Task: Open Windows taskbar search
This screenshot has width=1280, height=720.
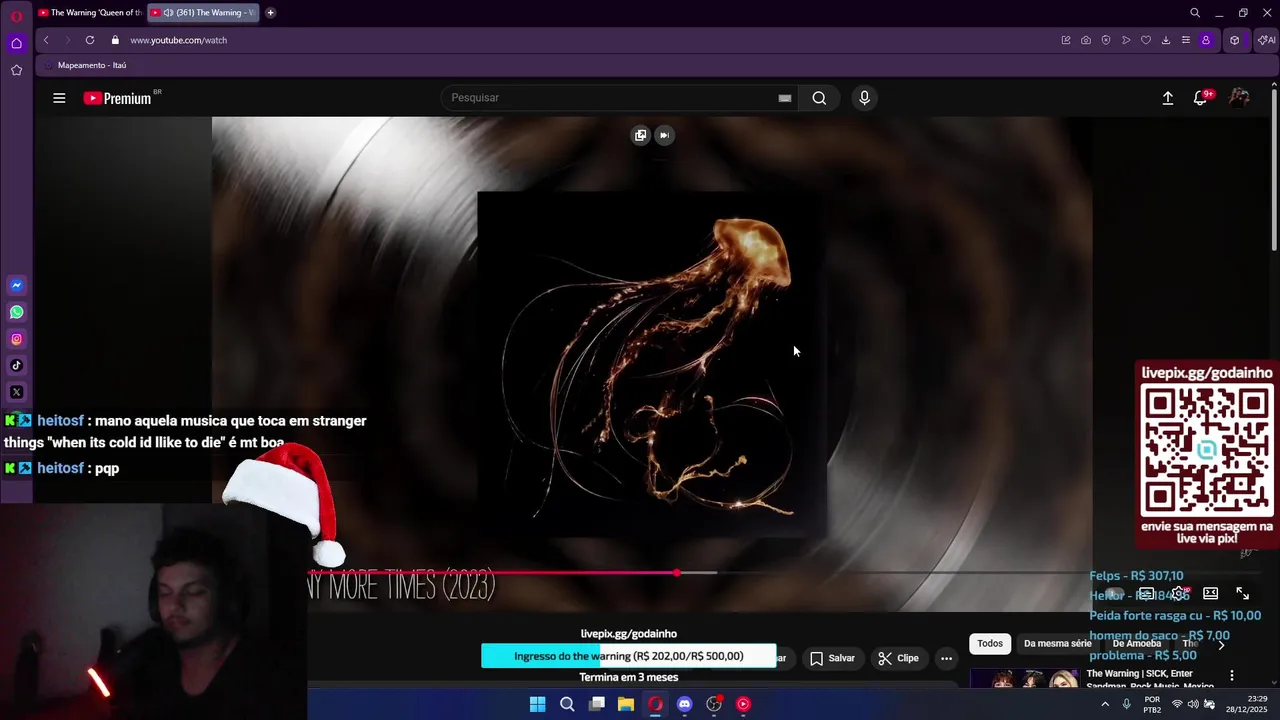Action: [x=567, y=704]
